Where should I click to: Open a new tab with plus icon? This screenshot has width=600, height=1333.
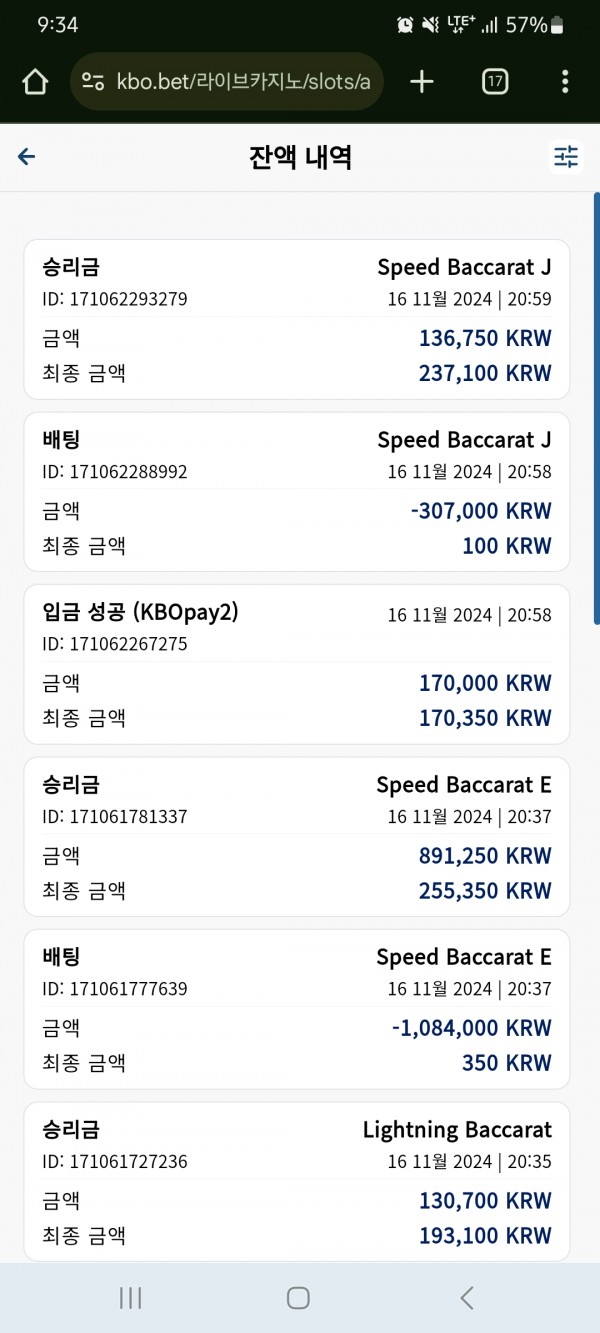point(422,82)
